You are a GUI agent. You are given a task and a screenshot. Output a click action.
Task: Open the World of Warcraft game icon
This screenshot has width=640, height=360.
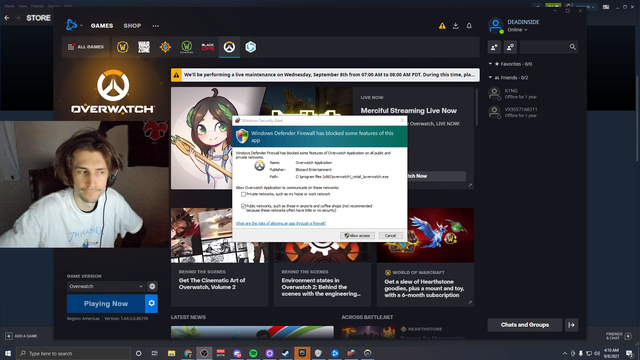122,47
